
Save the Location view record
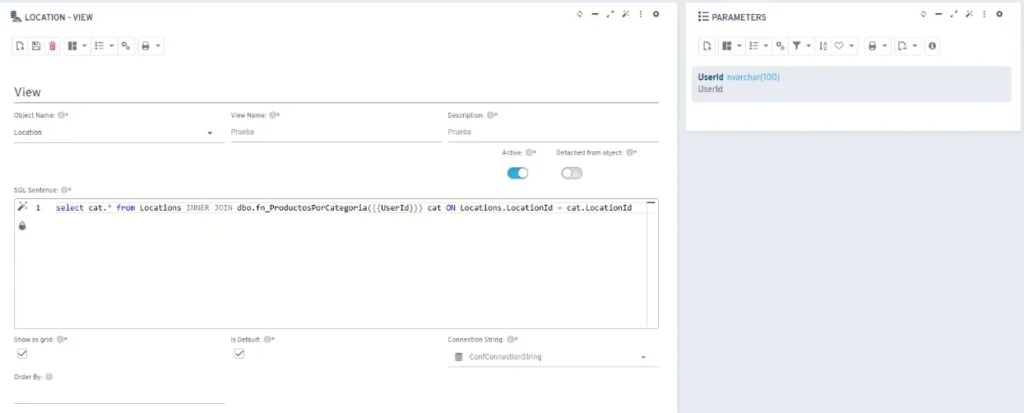coord(37,46)
